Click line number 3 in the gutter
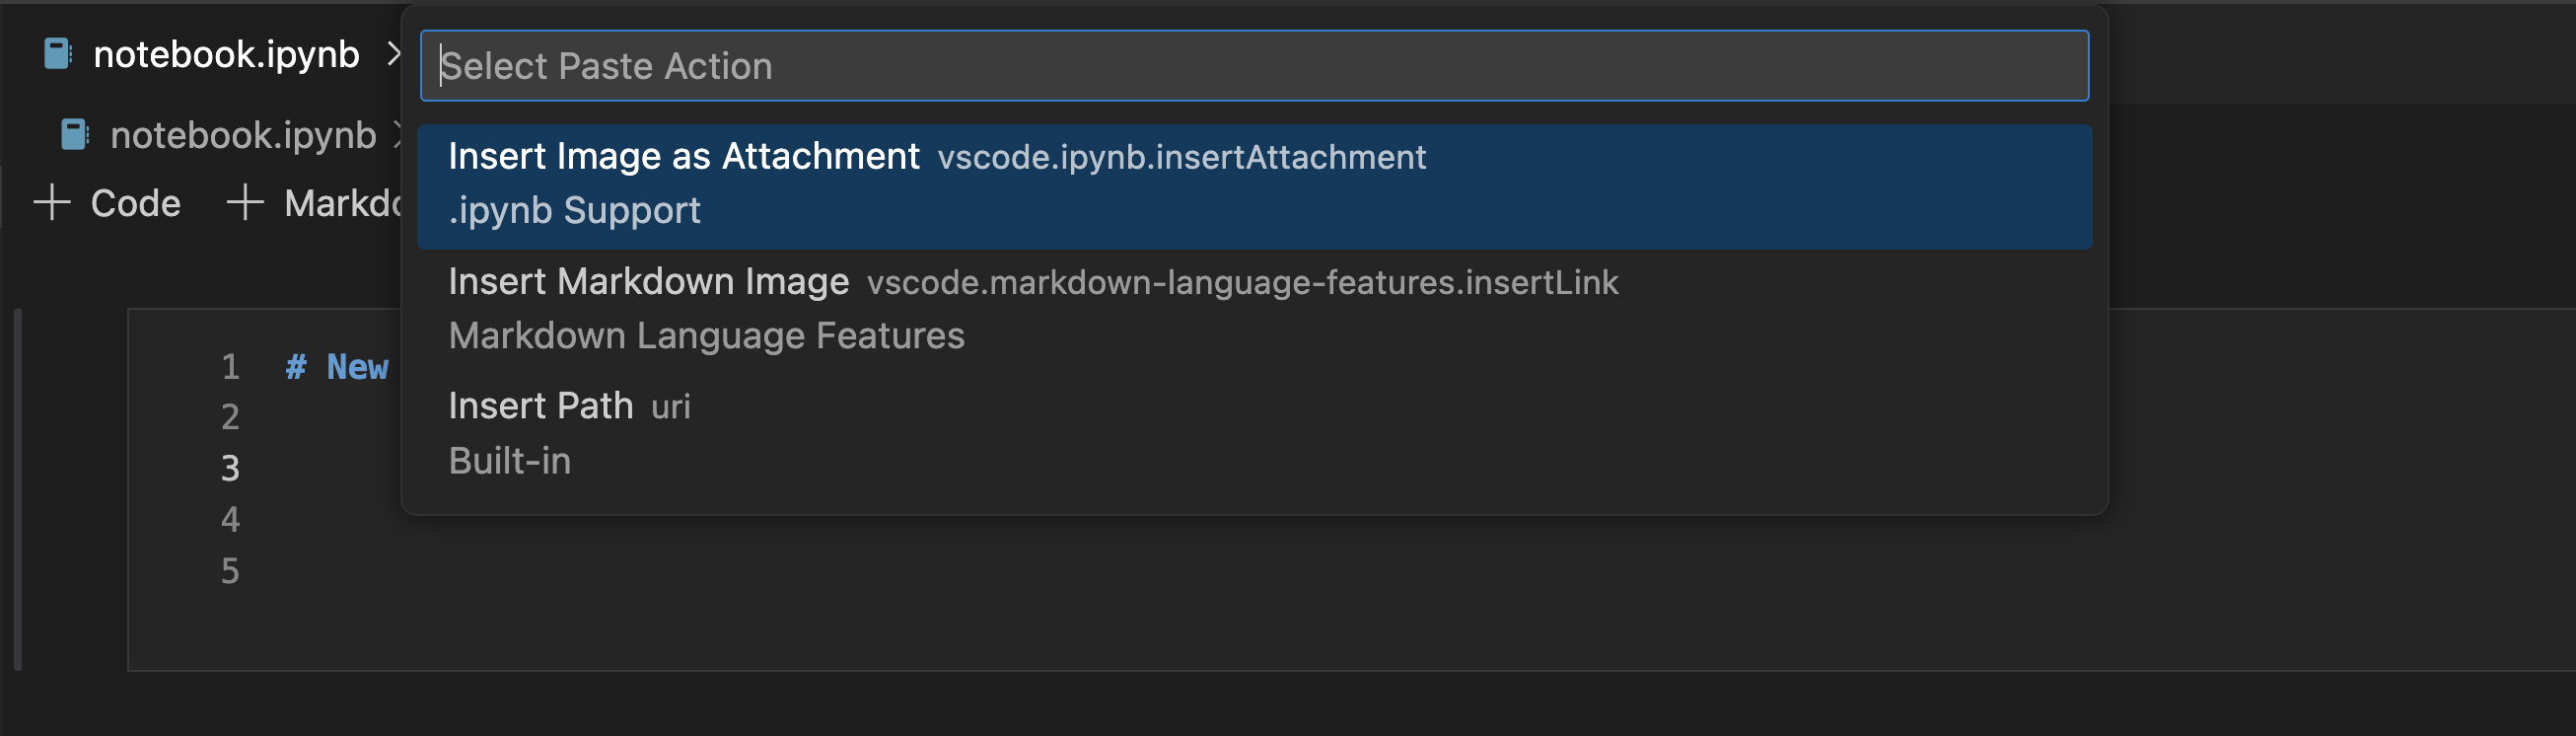 pyautogui.click(x=230, y=468)
